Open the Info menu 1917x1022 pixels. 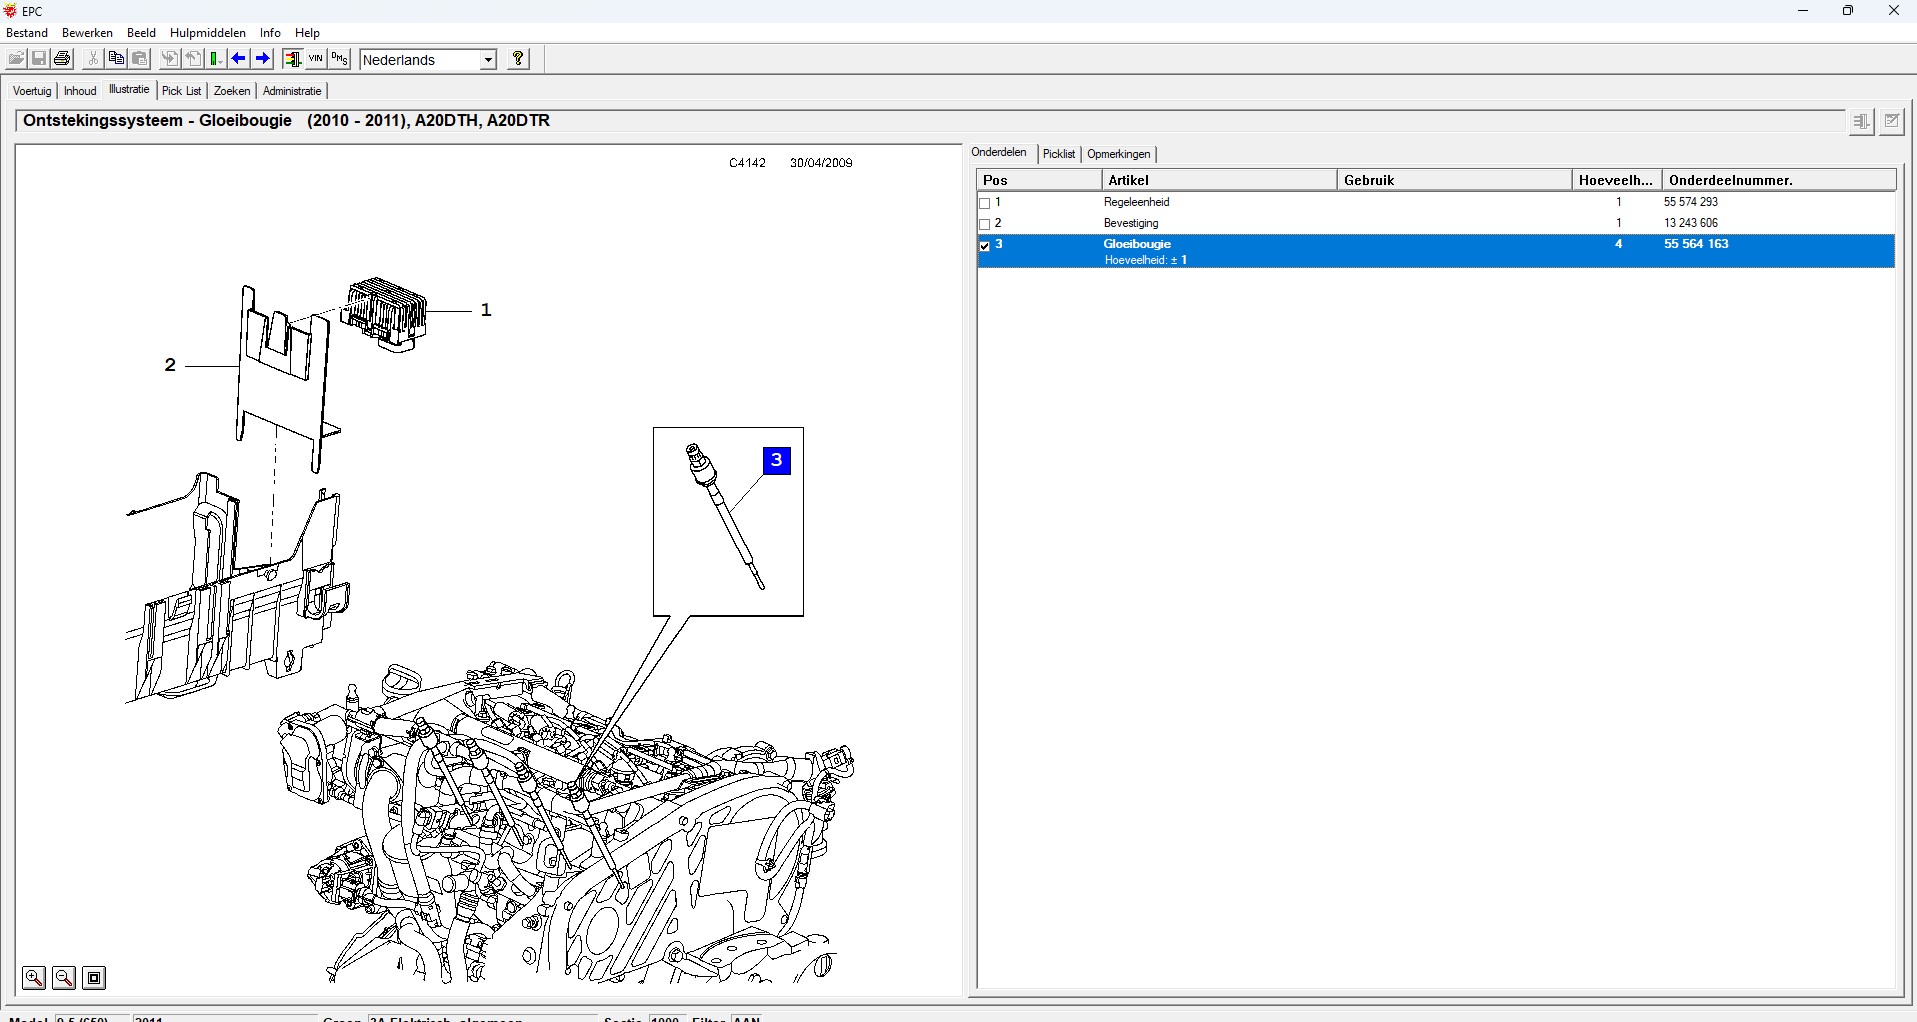[270, 33]
